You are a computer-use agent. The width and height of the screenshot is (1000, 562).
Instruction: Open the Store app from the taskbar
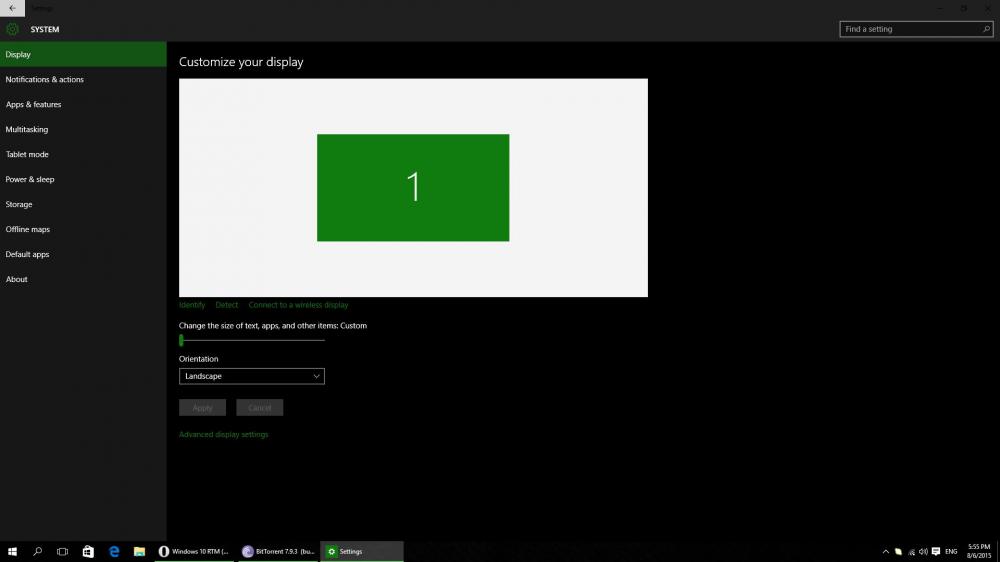pyautogui.click(x=88, y=551)
